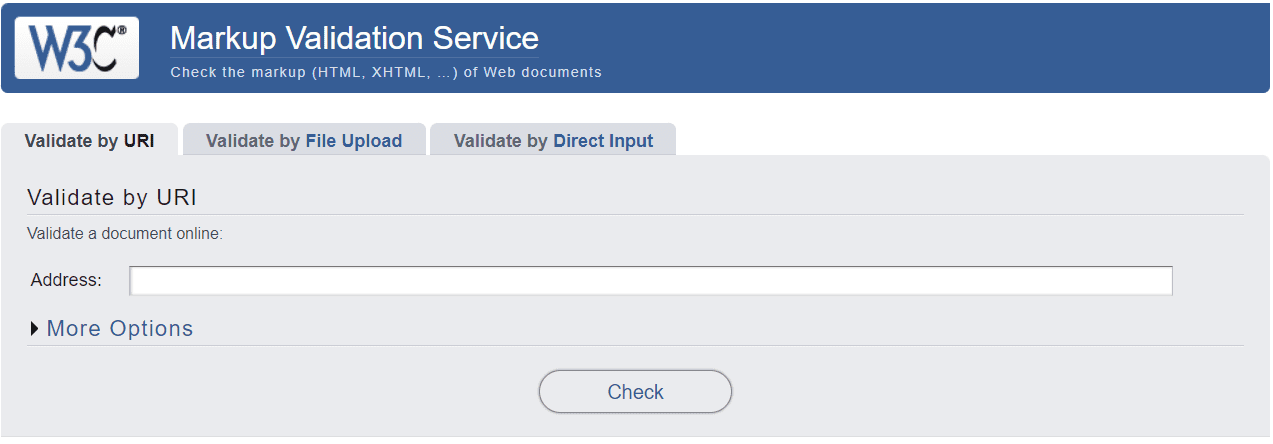
Task: Expand the More Options disclosure triangle
Action: point(35,329)
